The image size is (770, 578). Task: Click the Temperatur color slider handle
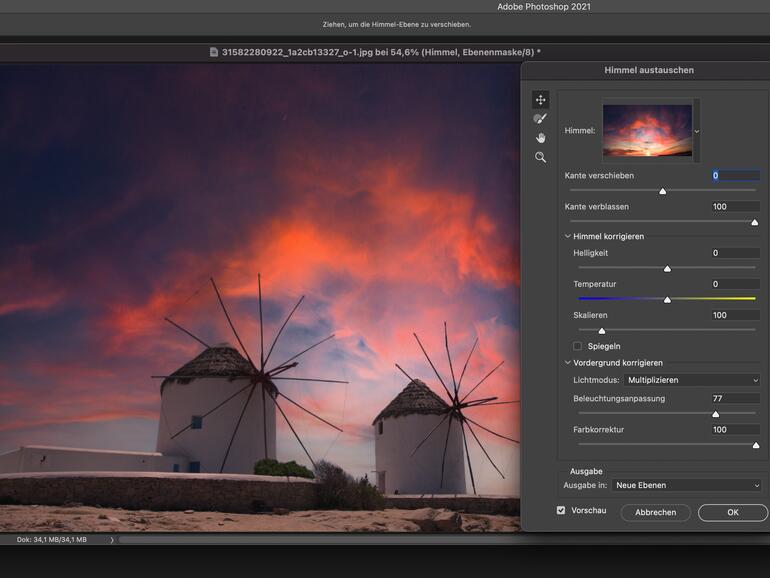click(667, 300)
